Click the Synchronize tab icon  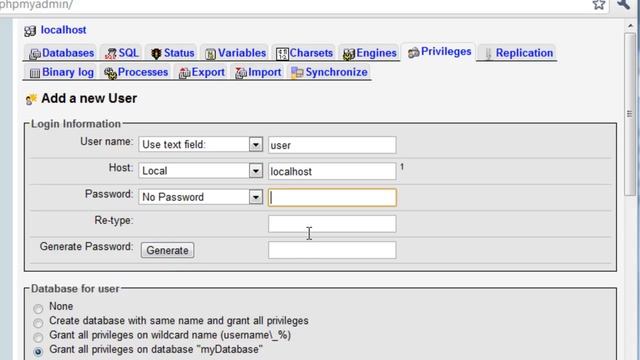tap(297, 73)
